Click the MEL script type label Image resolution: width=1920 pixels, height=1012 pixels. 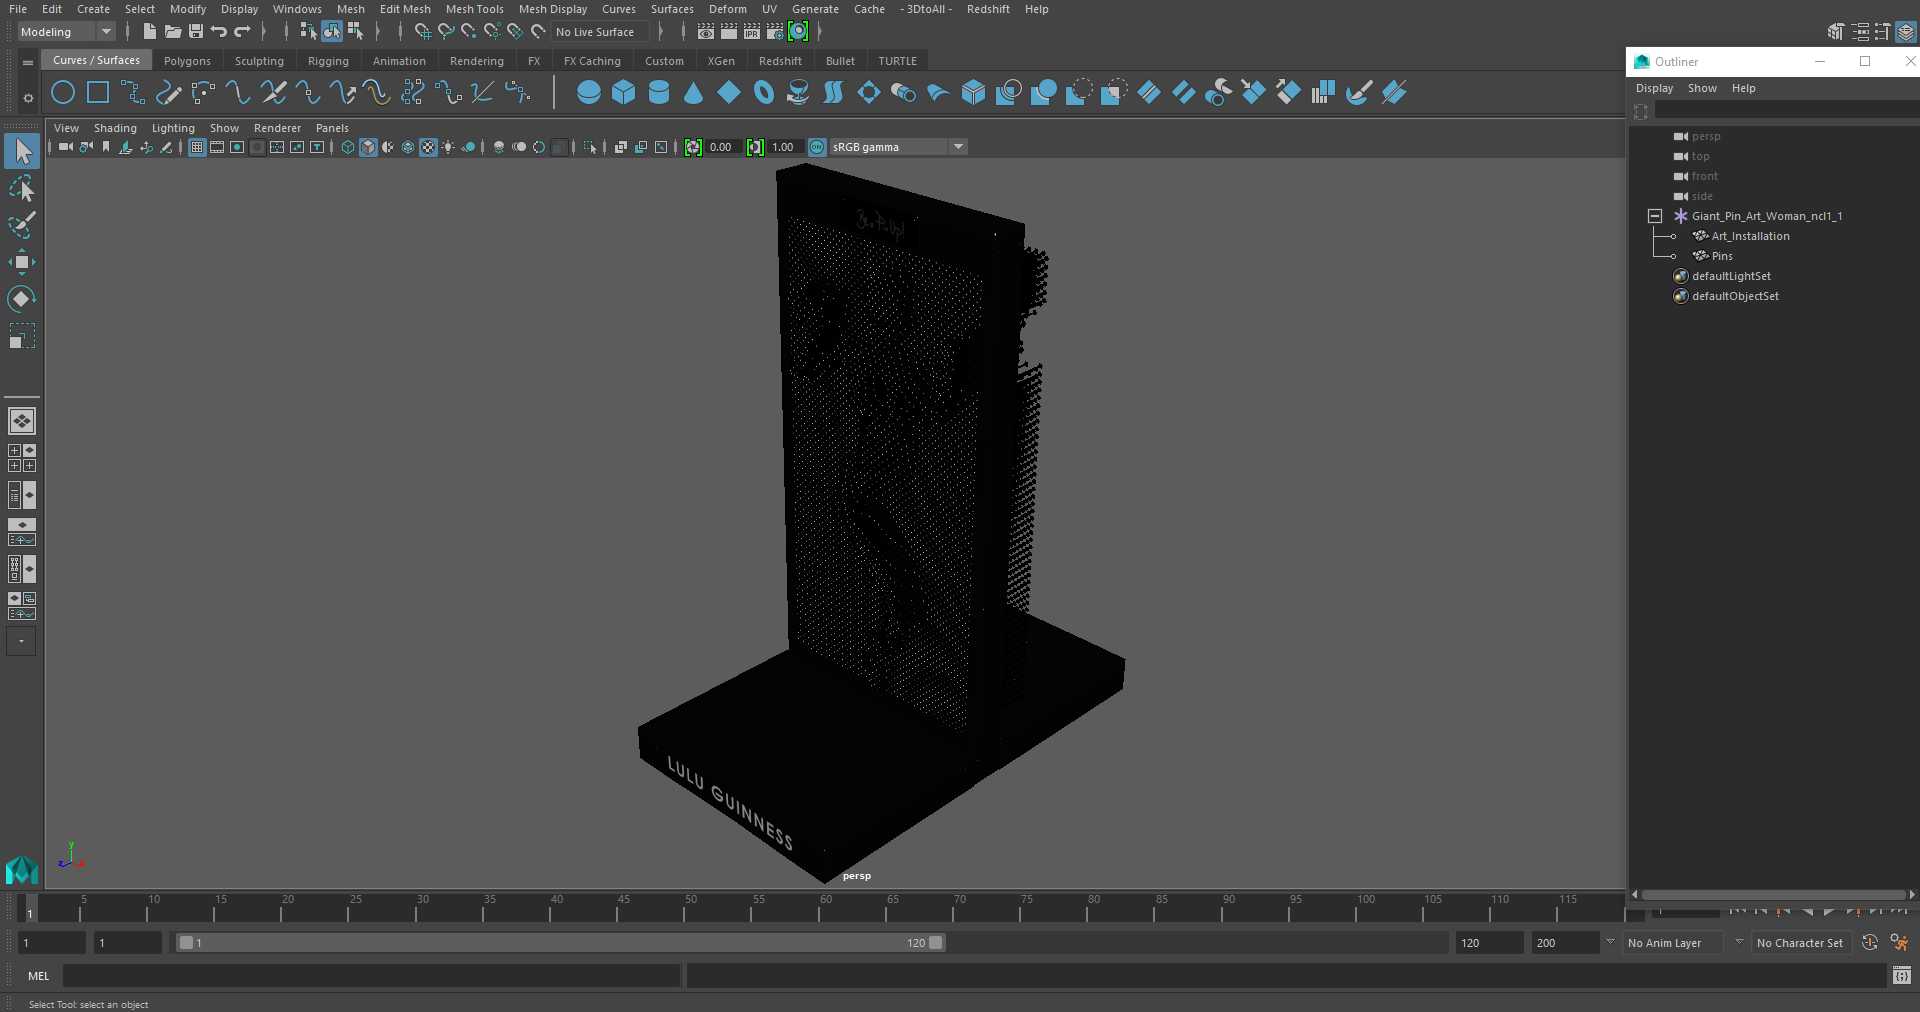39,976
